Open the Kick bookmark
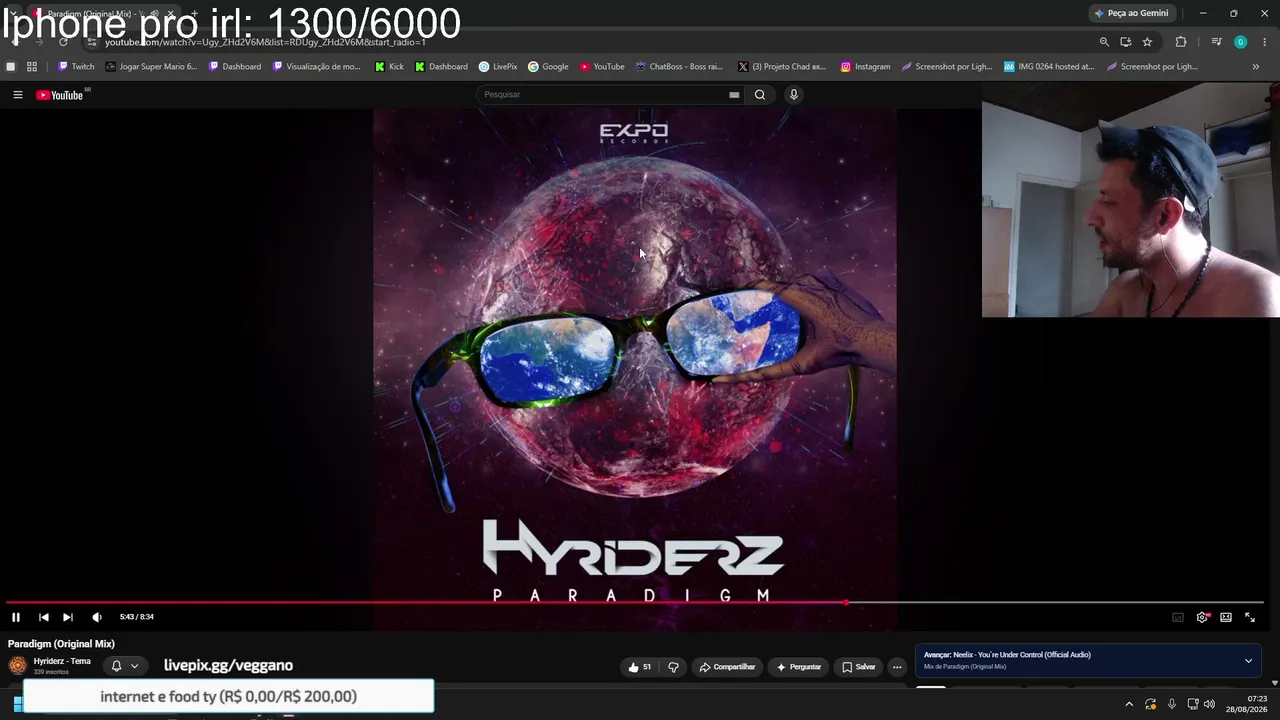 coord(389,67)
